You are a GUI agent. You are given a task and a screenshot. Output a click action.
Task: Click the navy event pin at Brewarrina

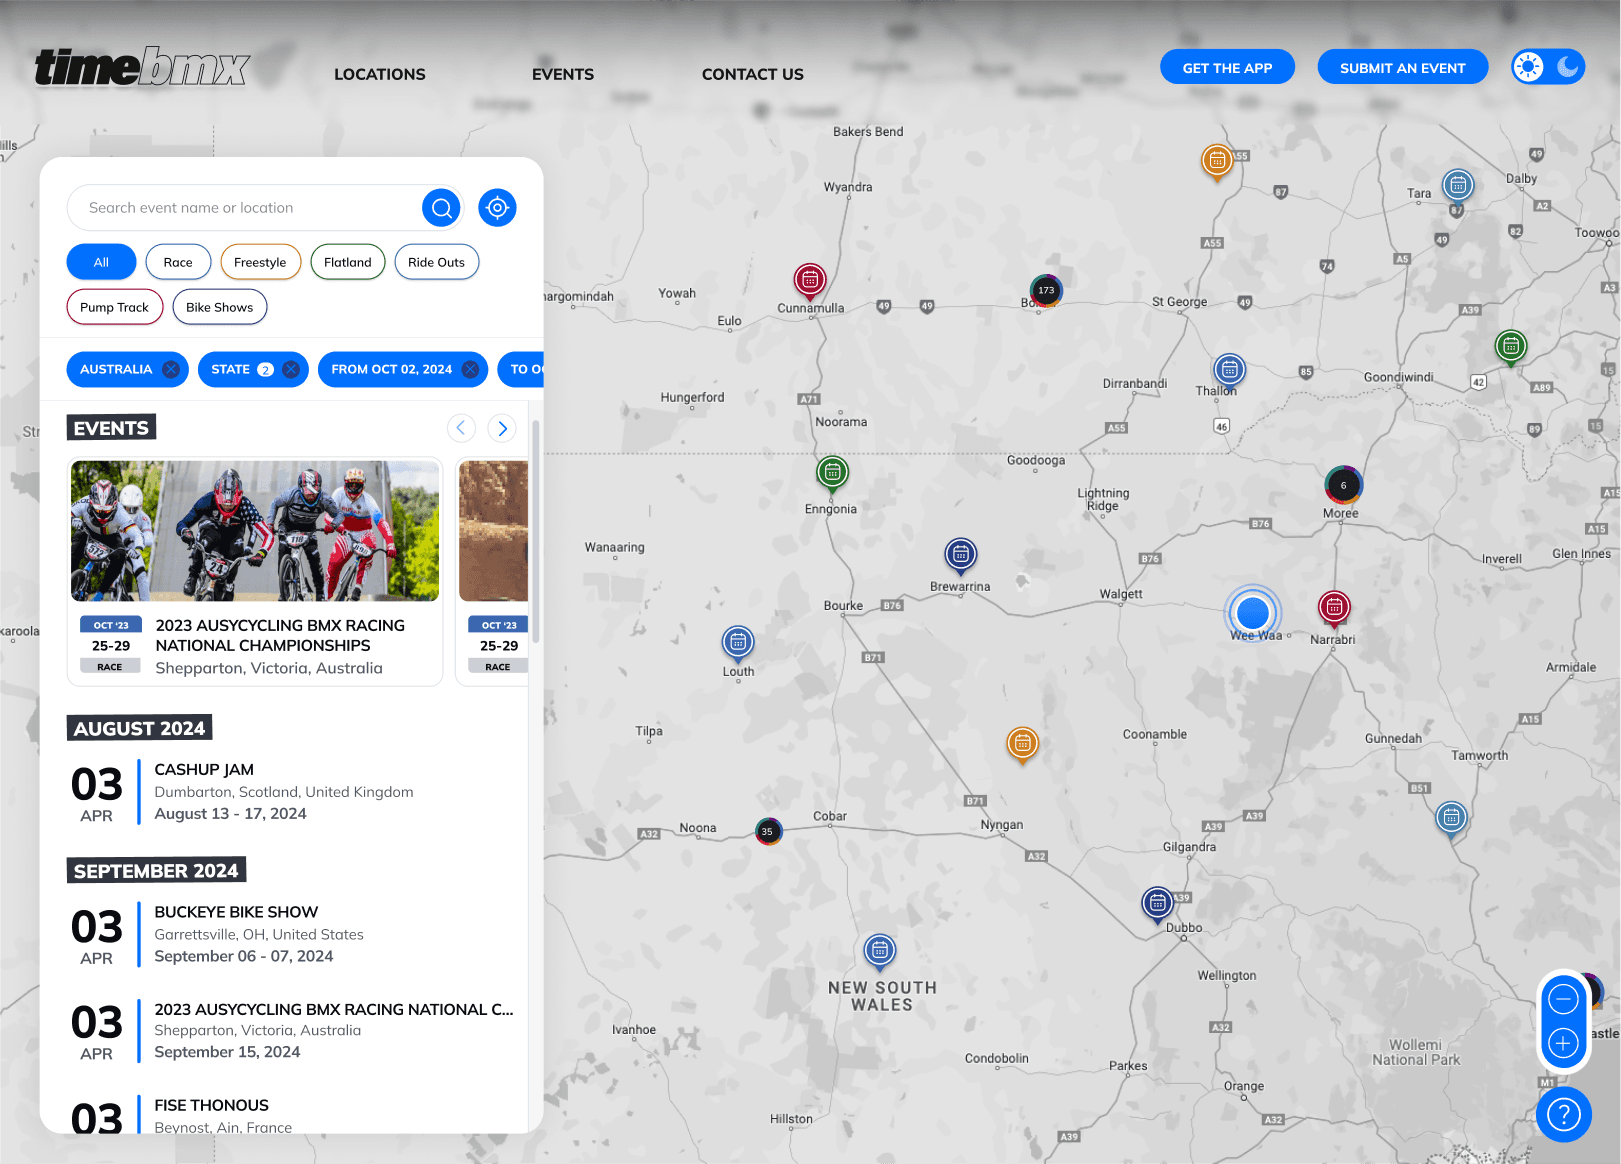[x=961, y=555]
